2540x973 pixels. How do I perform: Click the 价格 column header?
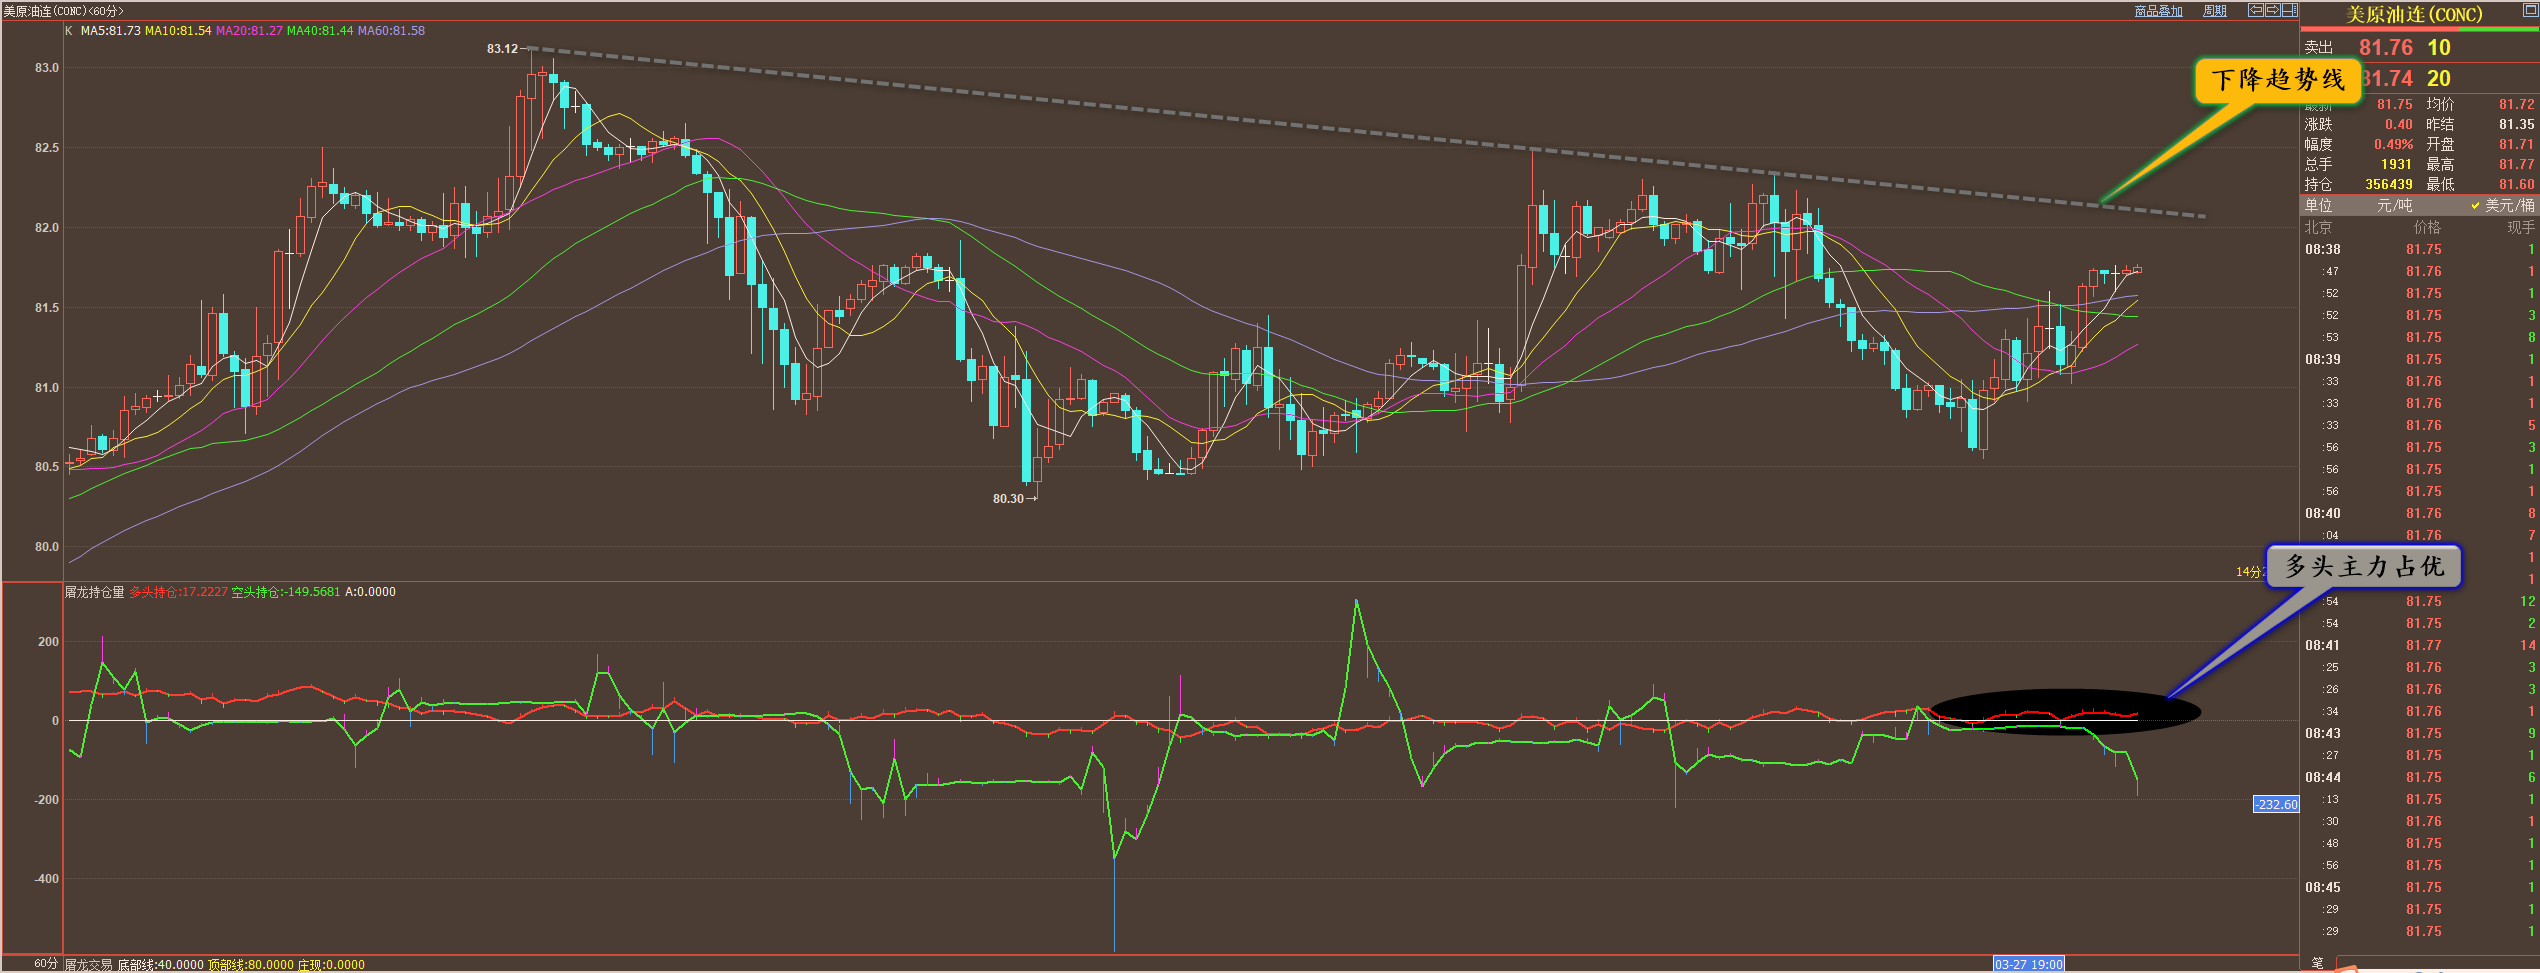(x=2427, y=227)
